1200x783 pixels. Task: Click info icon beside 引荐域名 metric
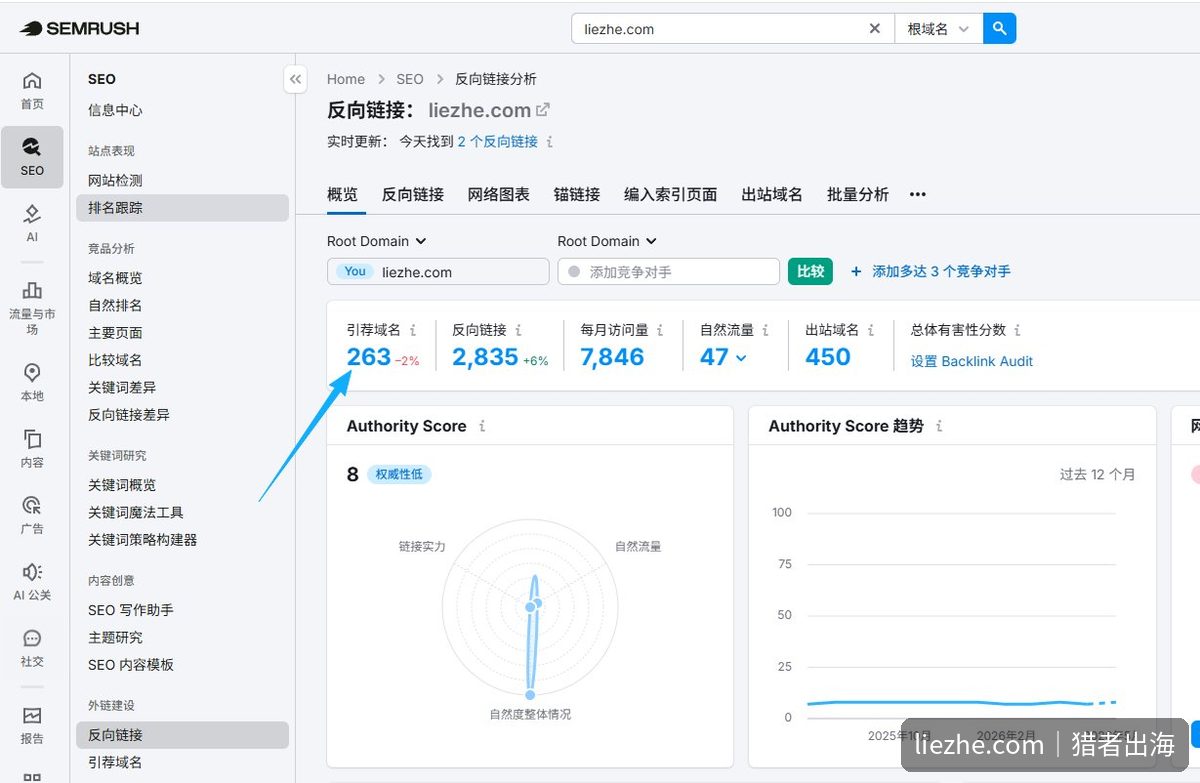pyautogui.click(x=413, y=330)
